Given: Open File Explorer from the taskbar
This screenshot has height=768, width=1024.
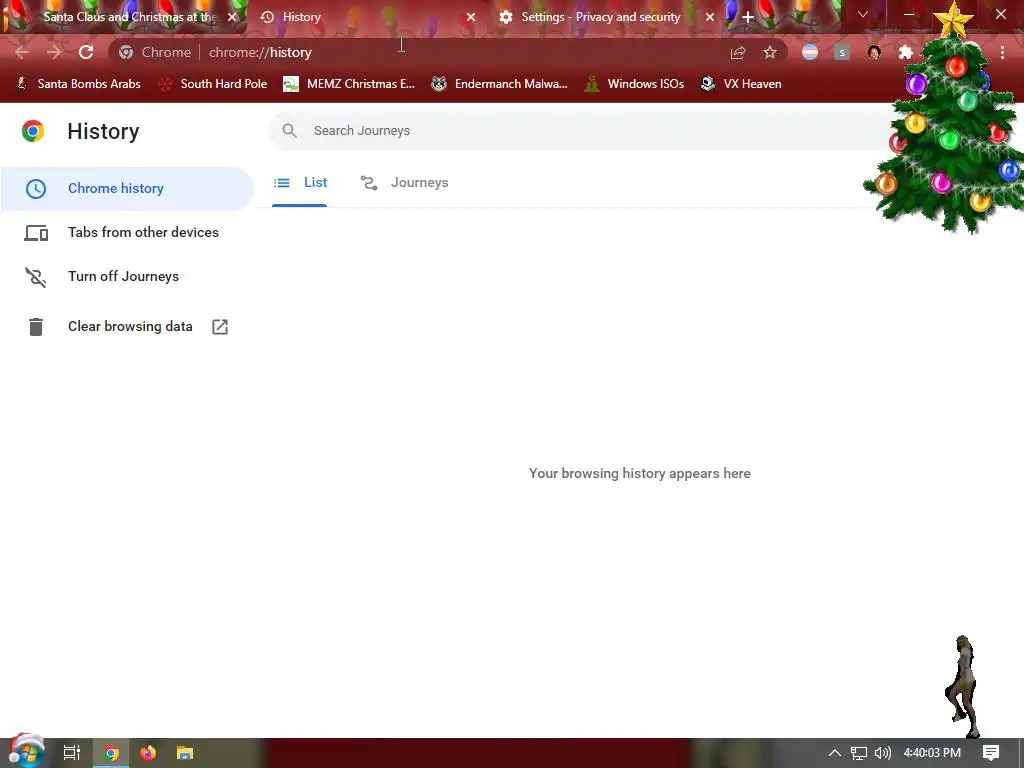Looking at the screenshot, I should point(185,753).
